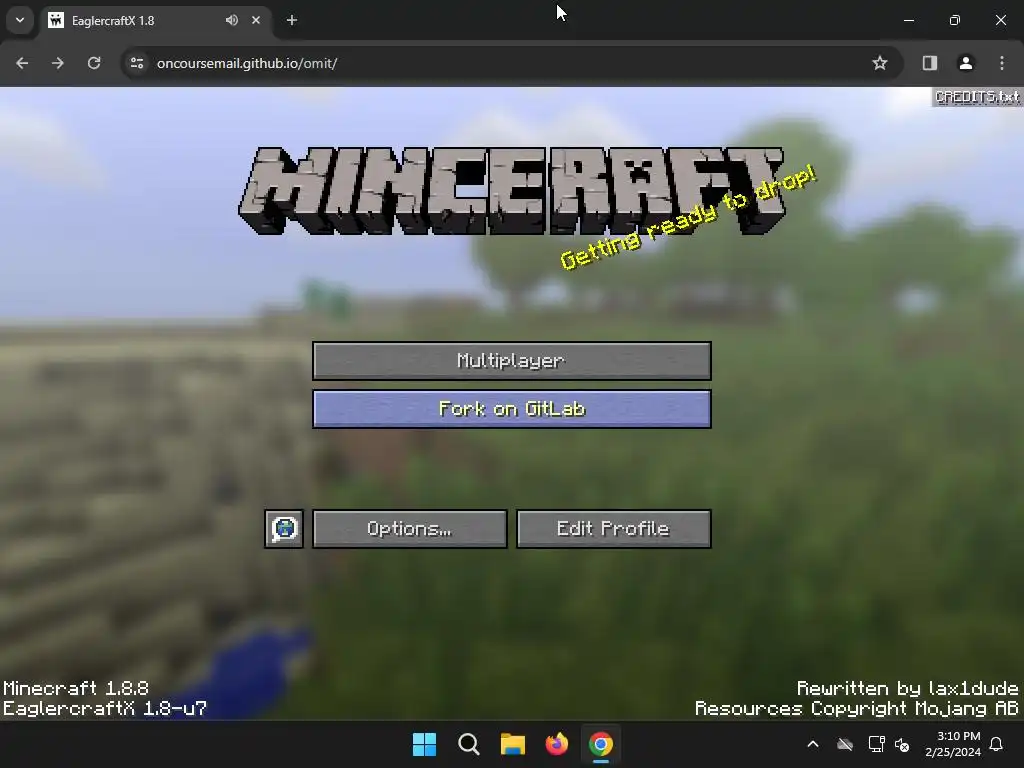Click the language globe icon button
The image size is (1024, 768).
(284, 529)
